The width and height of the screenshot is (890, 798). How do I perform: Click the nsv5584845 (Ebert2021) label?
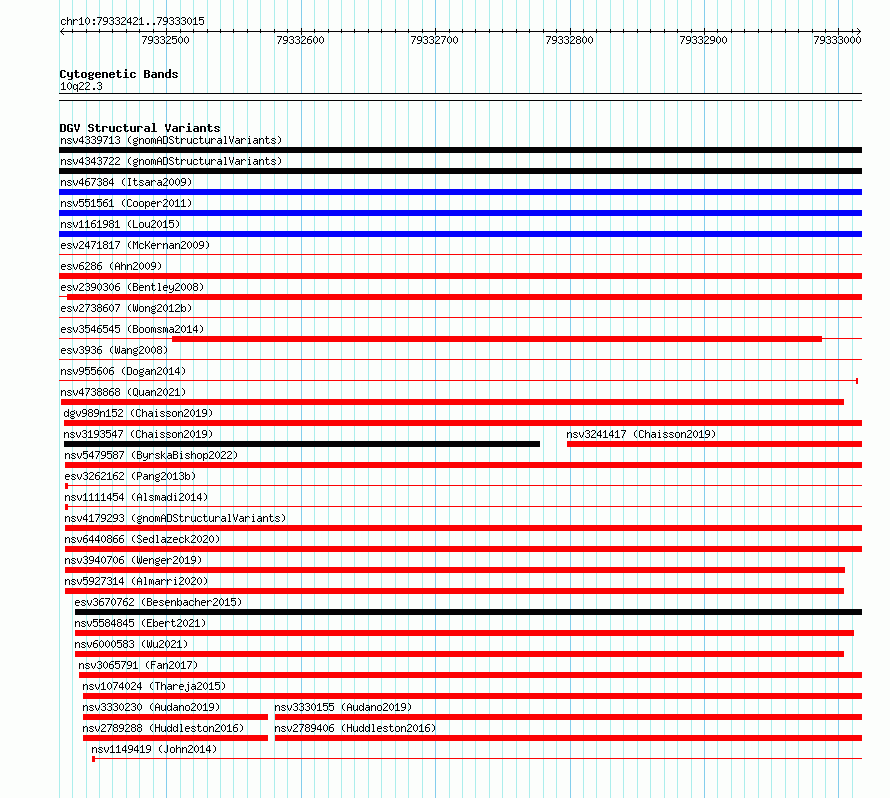[x=140, y=623]
